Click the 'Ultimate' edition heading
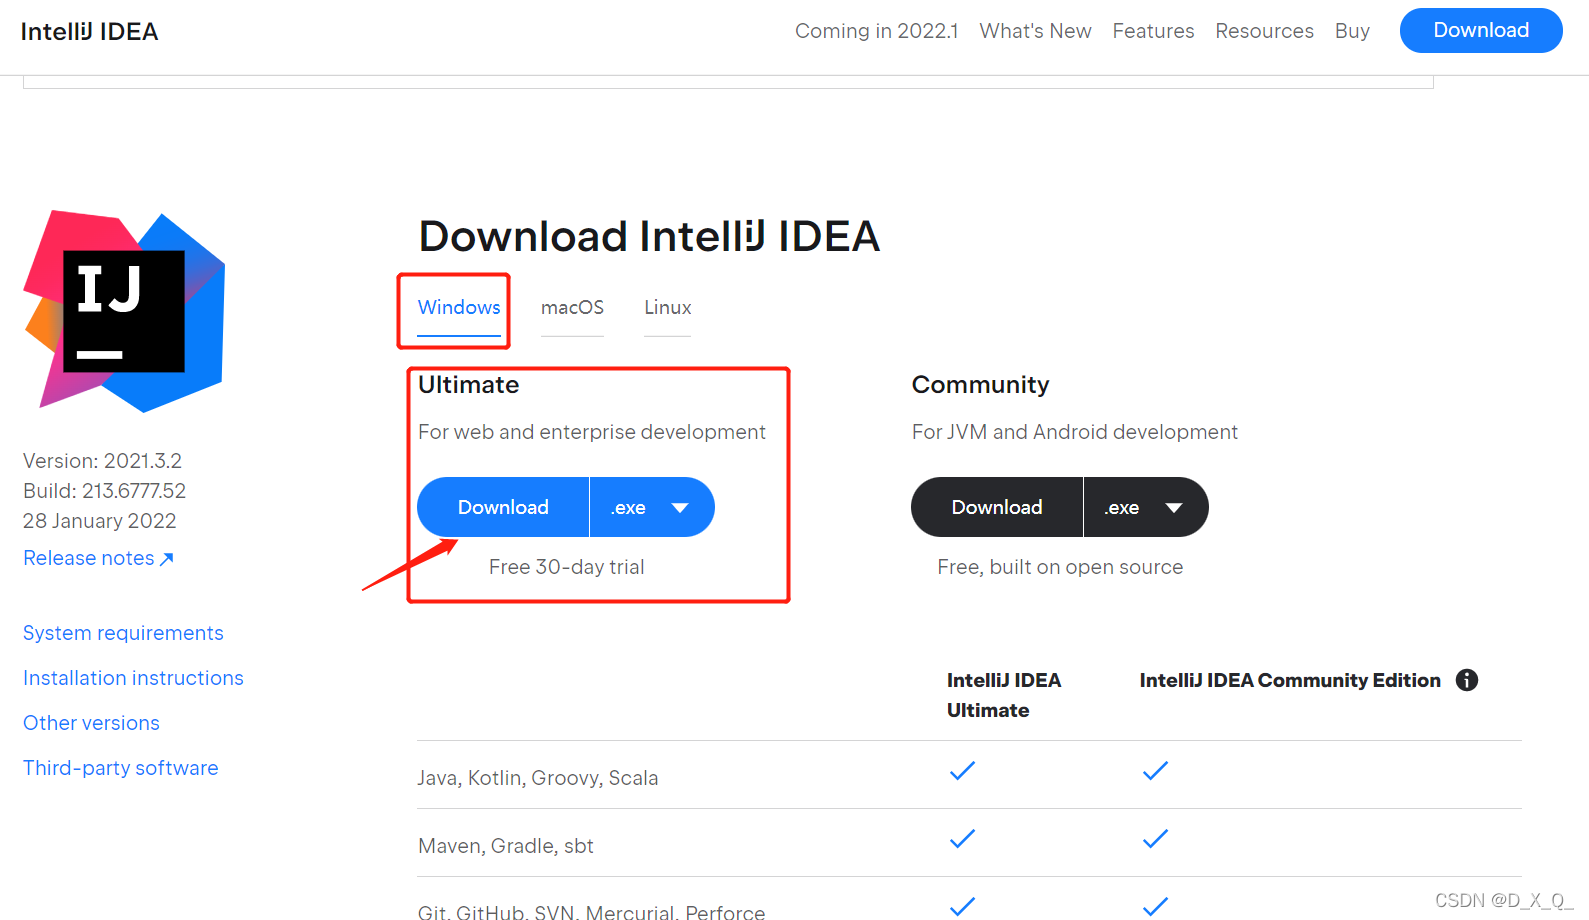 click(468, 385)
